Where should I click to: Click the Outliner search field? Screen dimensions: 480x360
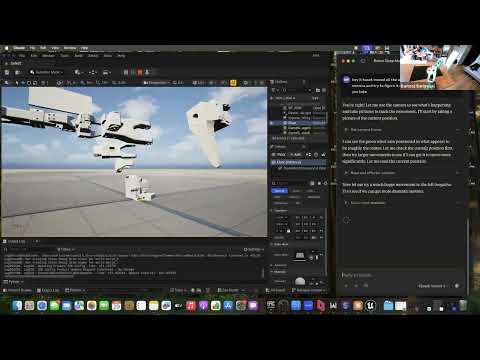click(297, 90)
